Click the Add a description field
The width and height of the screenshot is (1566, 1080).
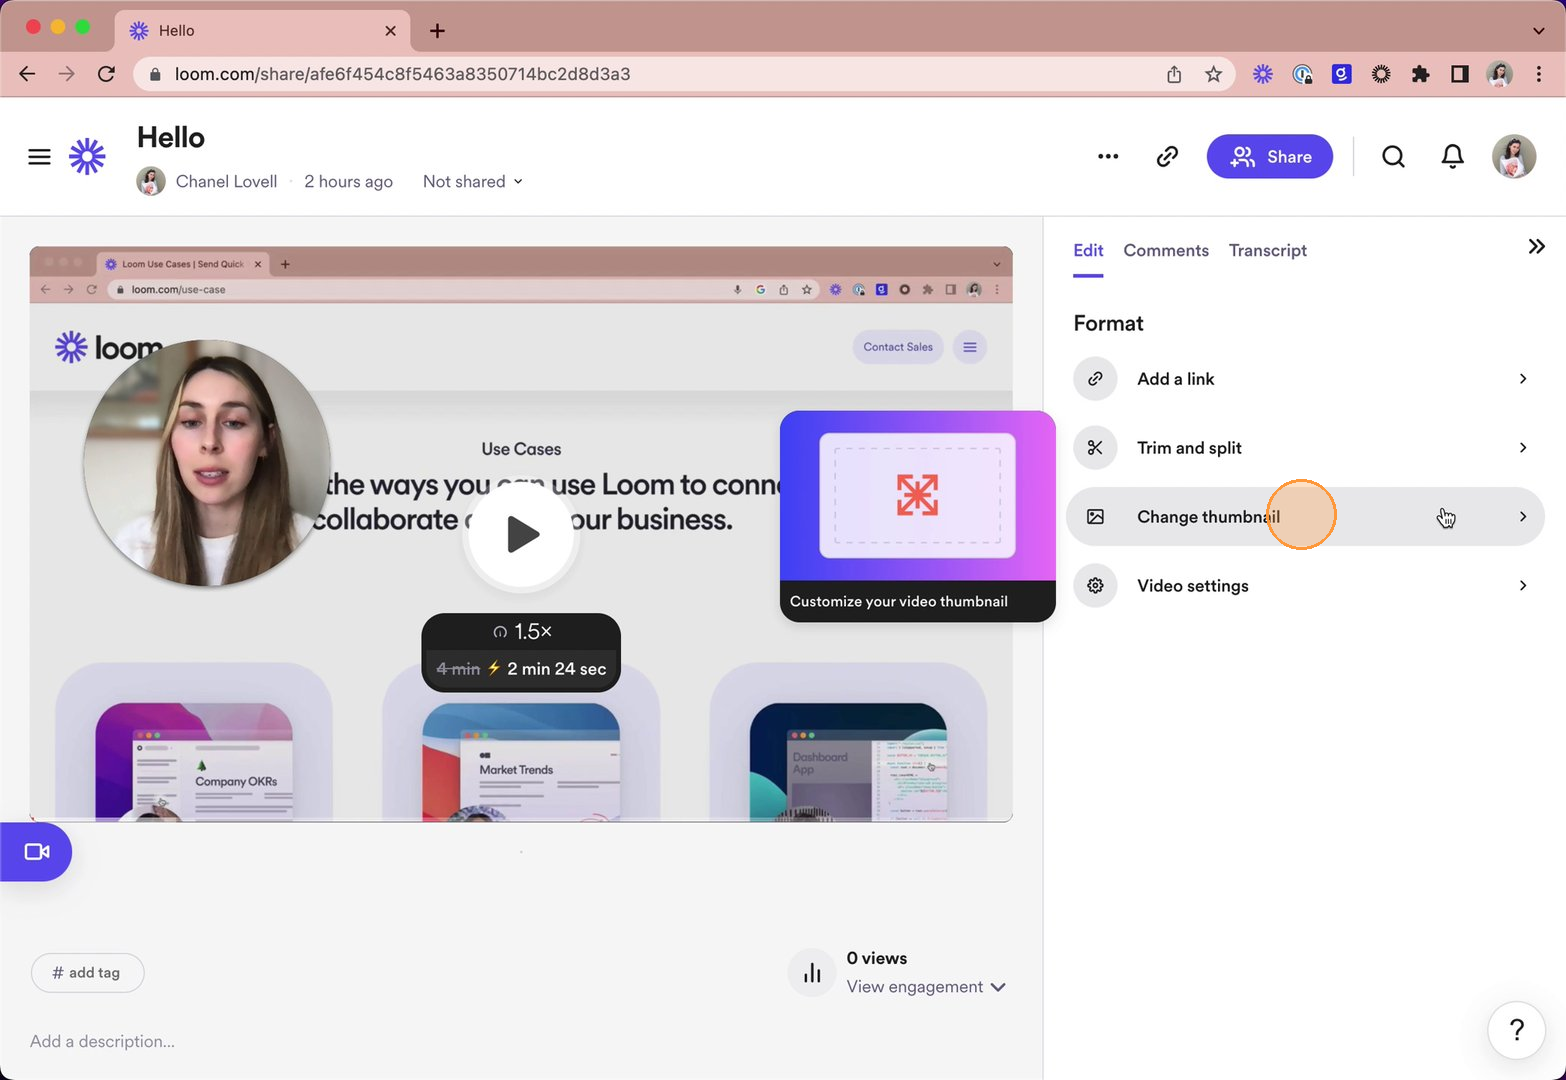point(102,1041)
